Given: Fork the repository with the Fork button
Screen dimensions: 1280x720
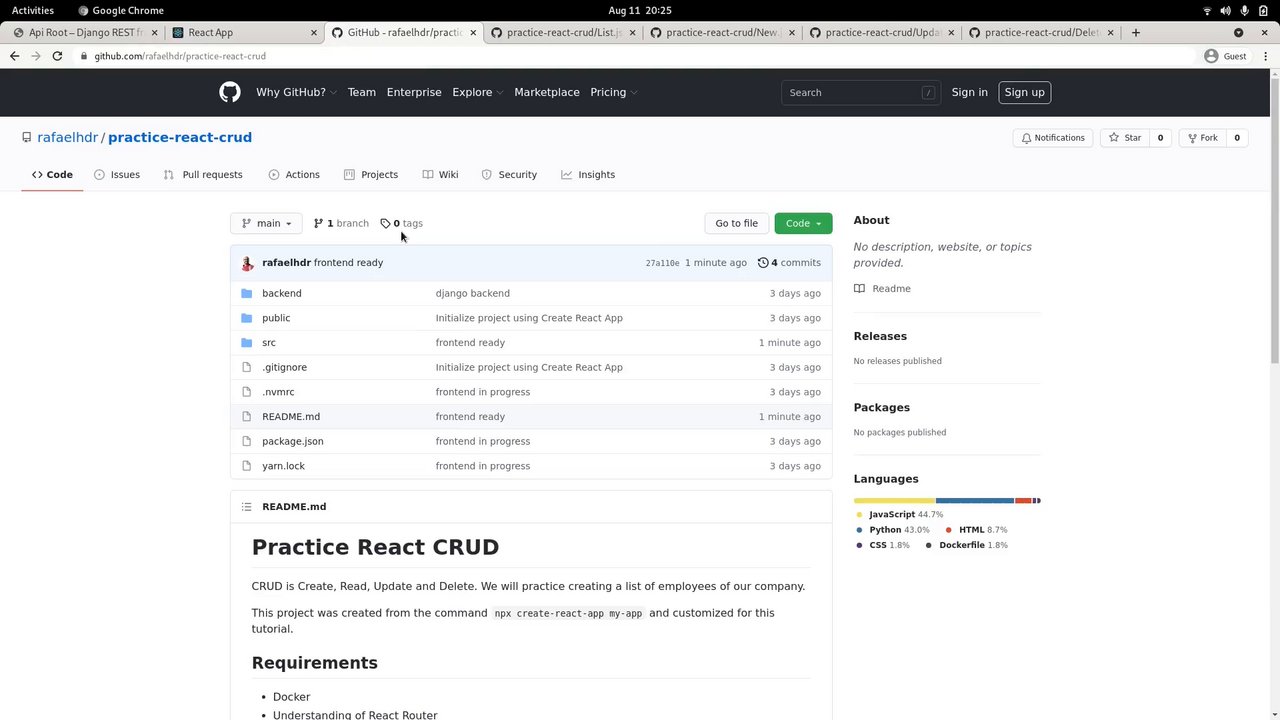Looking at the screenshot, I should (1202, 138).
